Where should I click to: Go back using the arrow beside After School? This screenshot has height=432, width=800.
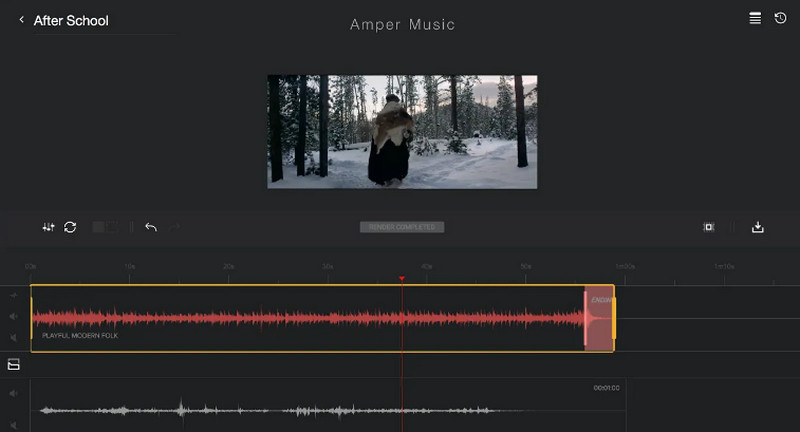click(21, 20)
